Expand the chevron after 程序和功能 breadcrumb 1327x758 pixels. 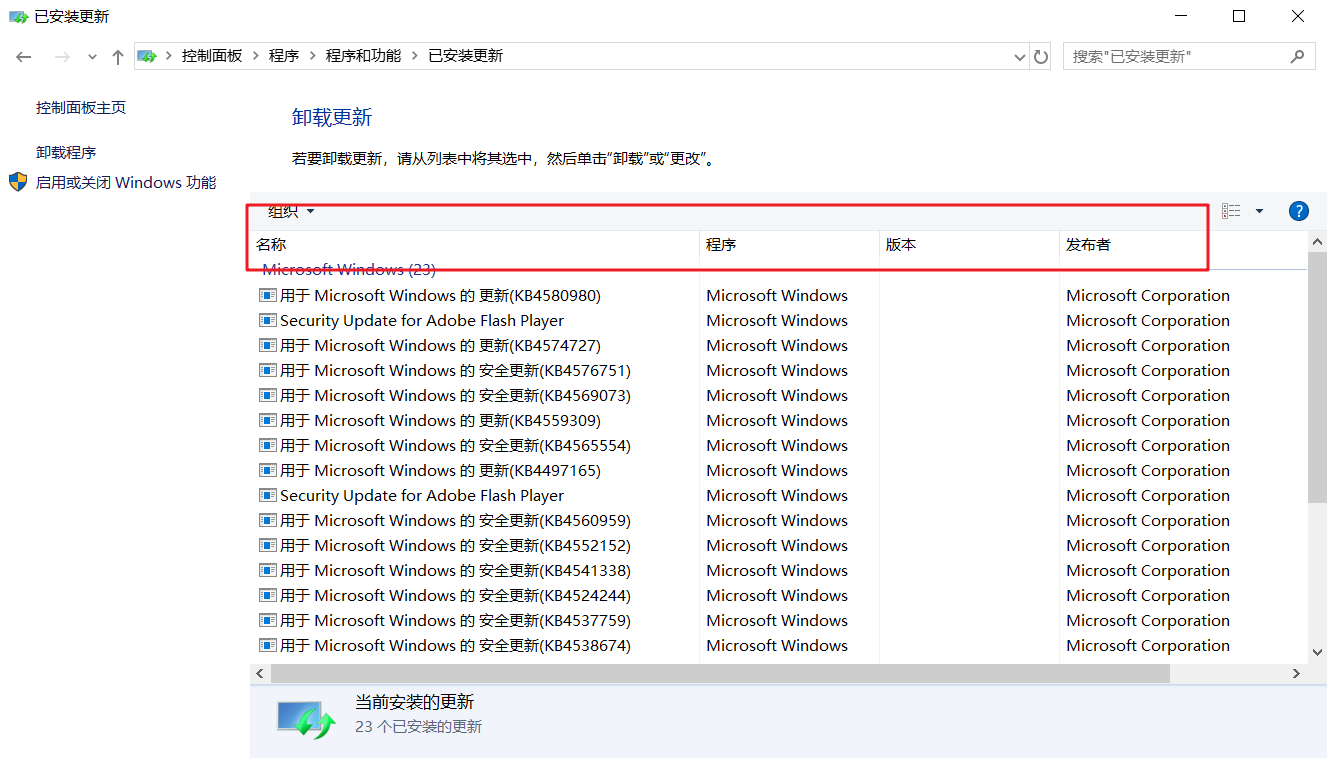pos(414,57)
